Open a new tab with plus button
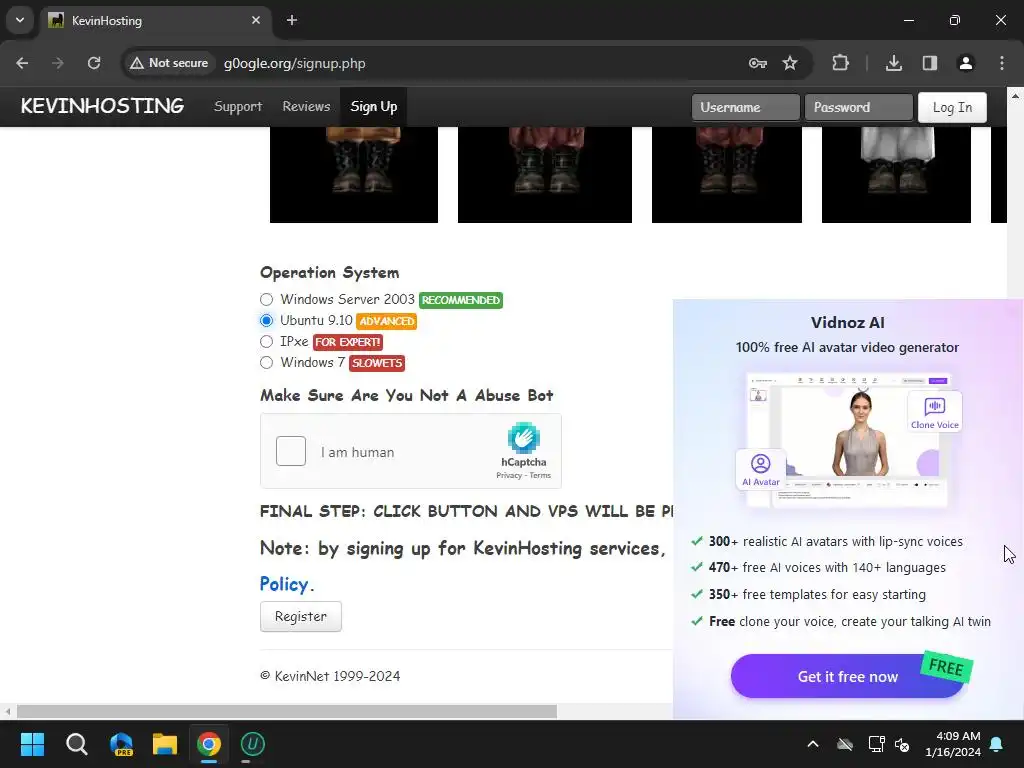The image size is (1024, 768). (292, 20)
